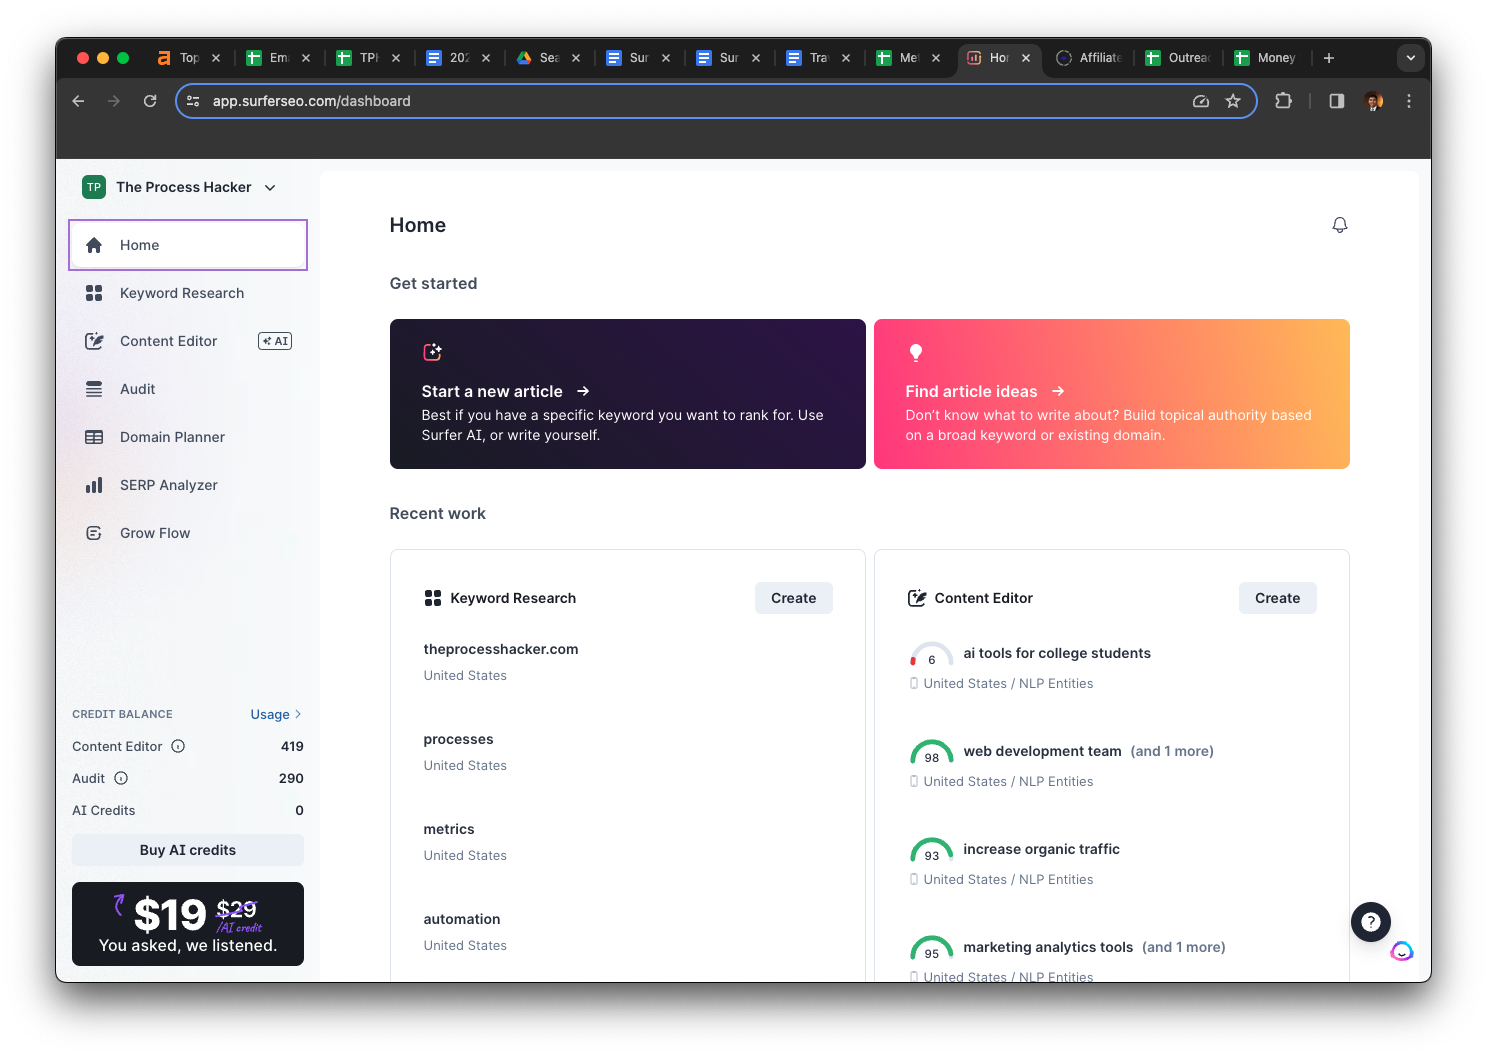Click the score 93 gauge
Screen dimensions: 1487x1056
[x=931, y=851]
